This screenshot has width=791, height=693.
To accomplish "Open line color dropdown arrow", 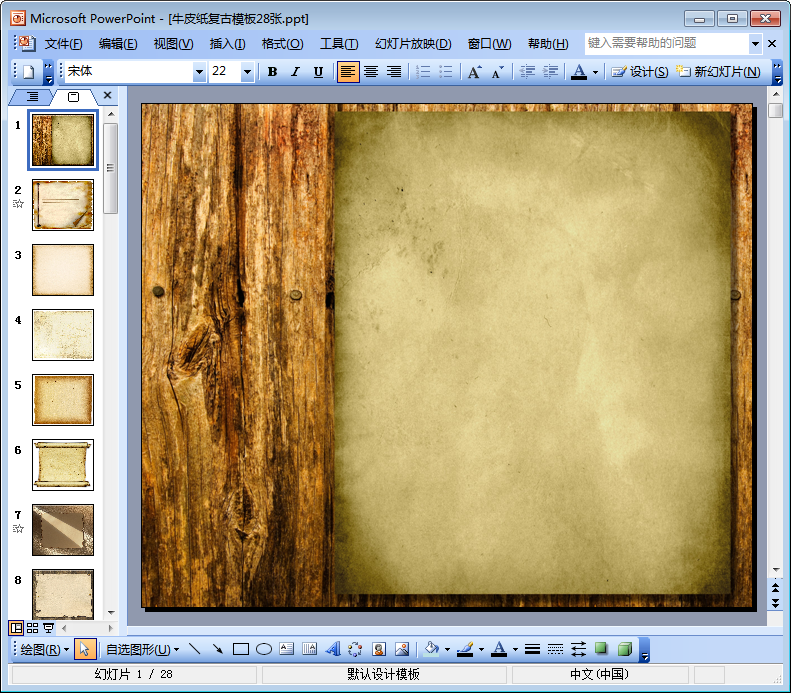I will coord(481,650).
